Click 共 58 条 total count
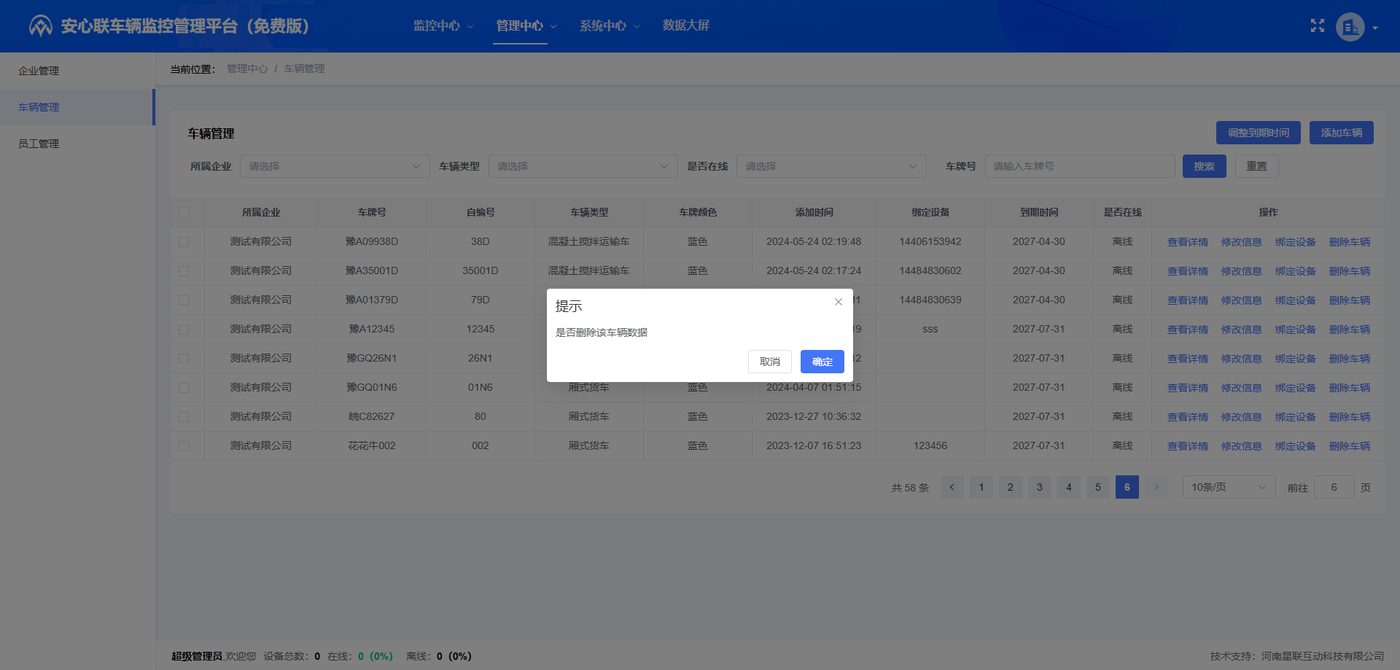The width and height of the screenshot is (1400, 670). (x=910, y=488)
